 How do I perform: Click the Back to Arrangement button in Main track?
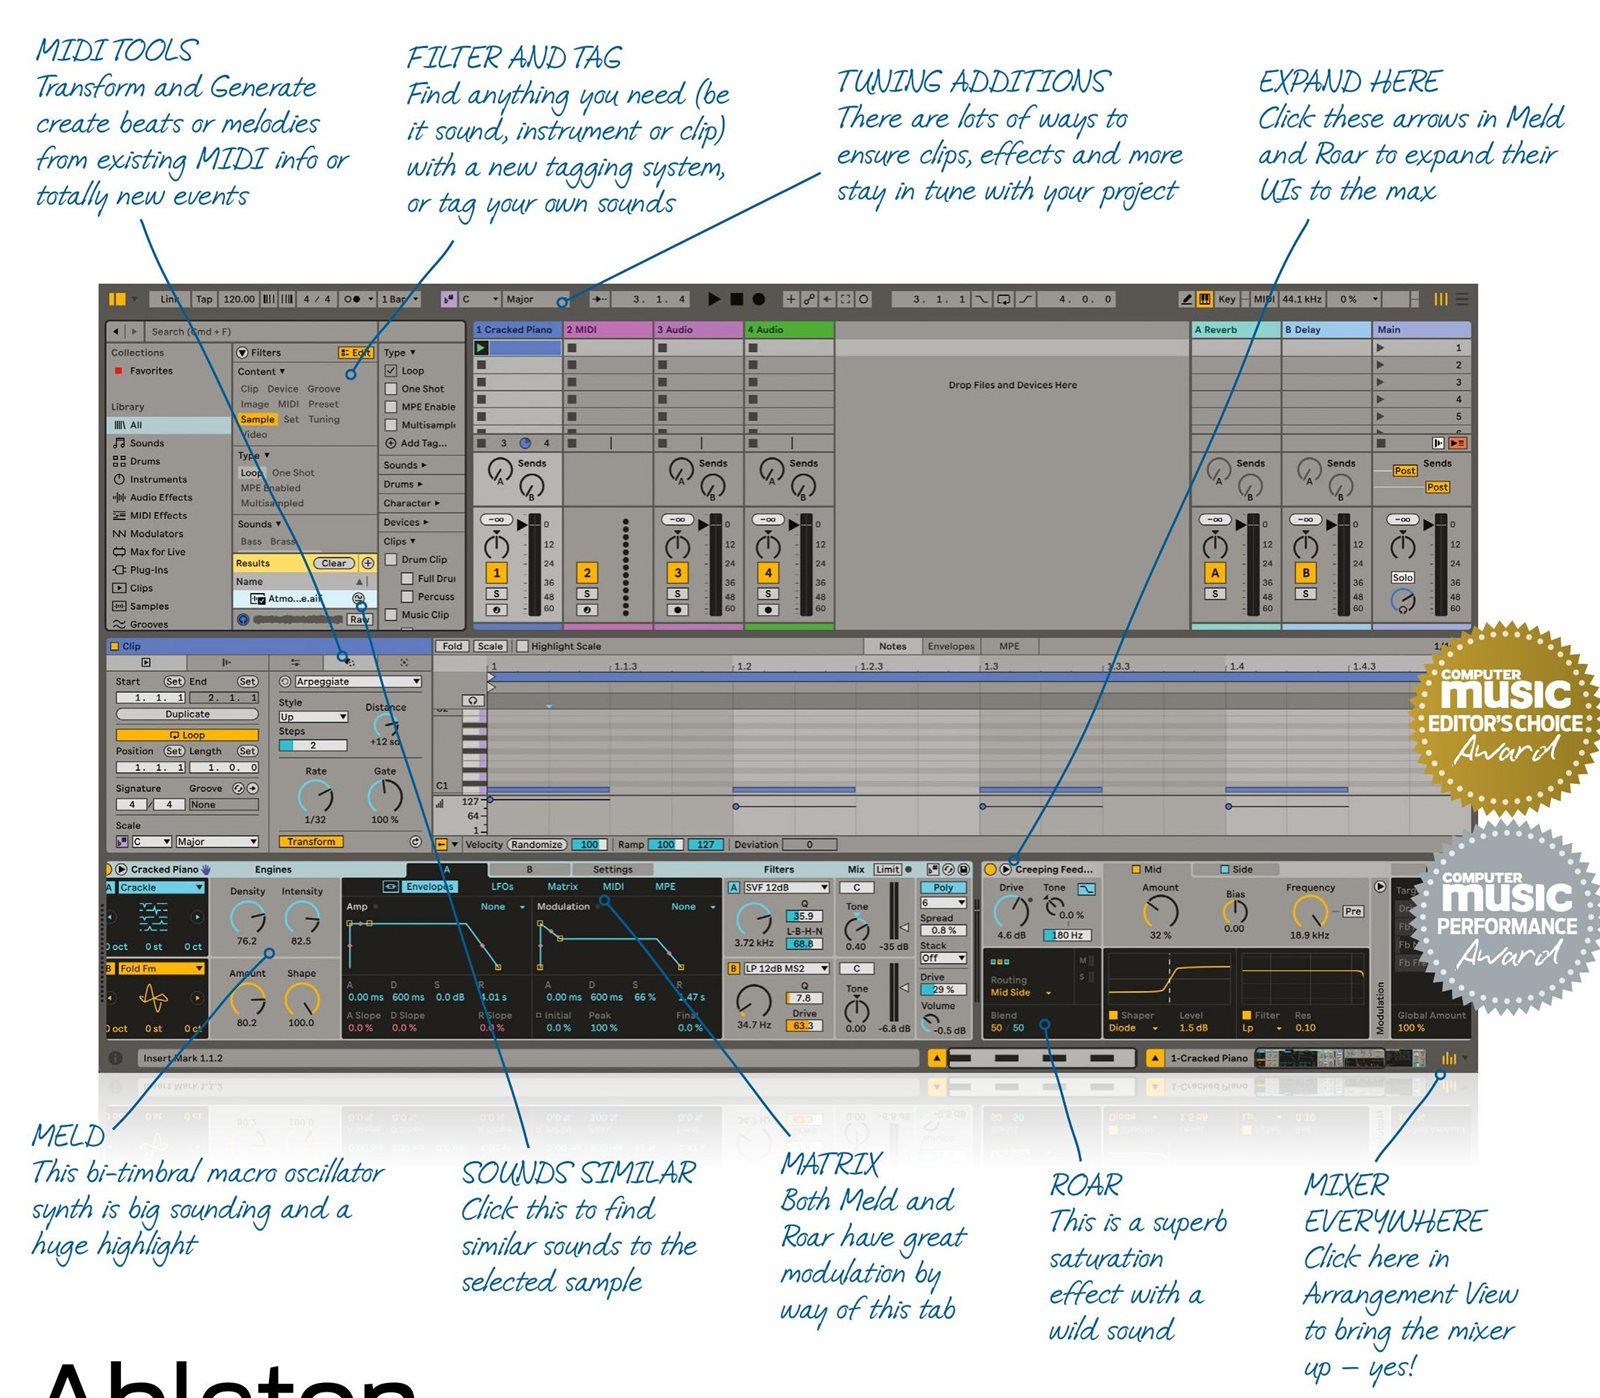click(1458, 443)
